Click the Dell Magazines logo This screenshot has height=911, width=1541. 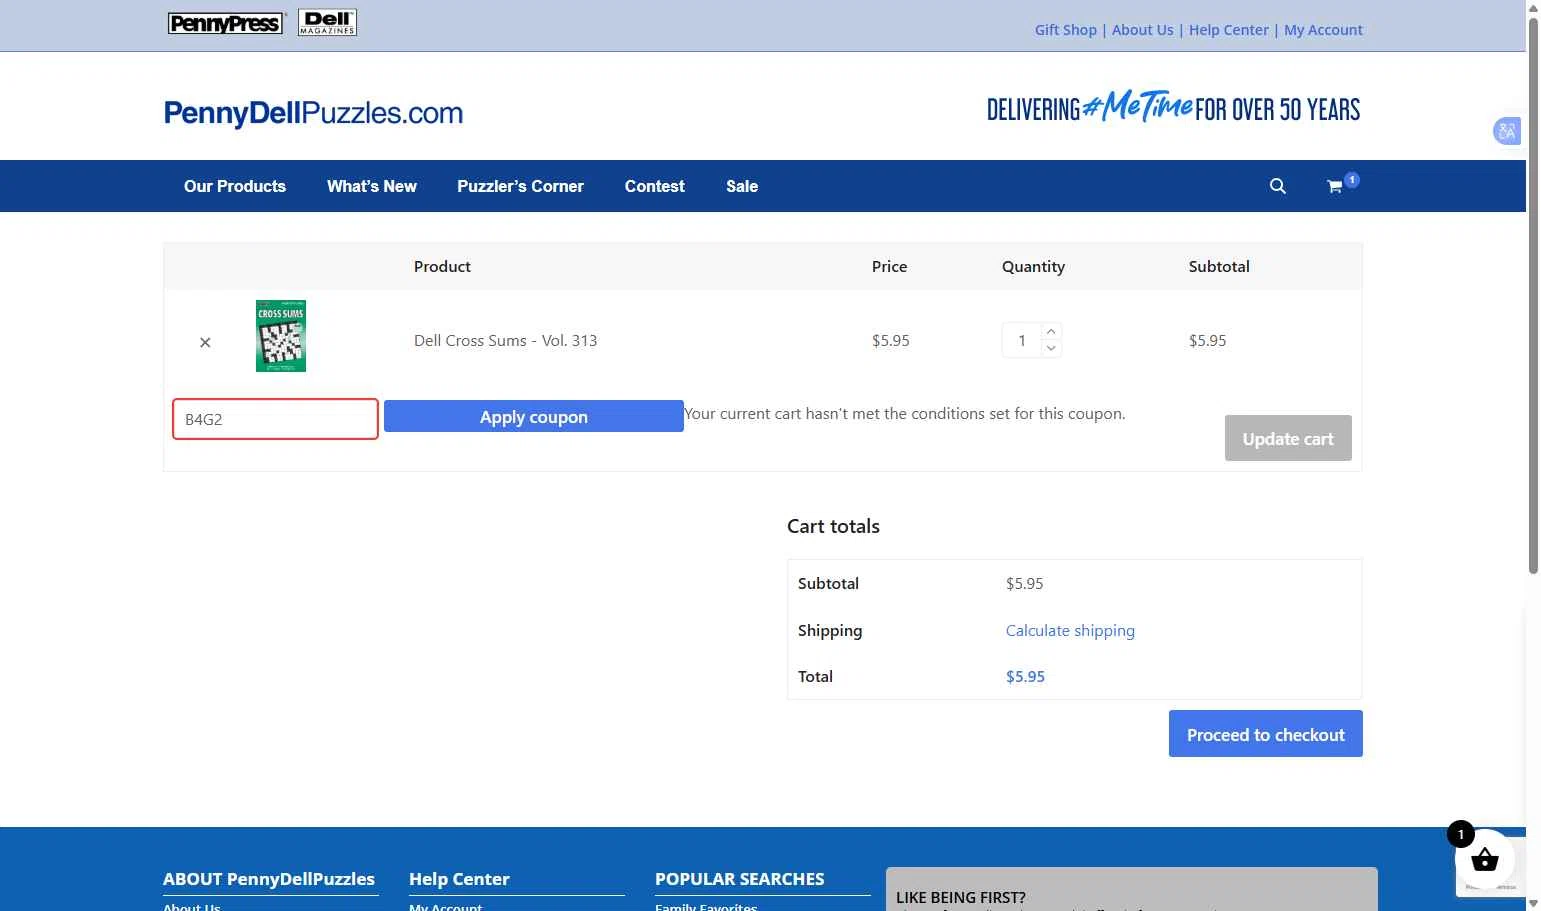[328, 22]
